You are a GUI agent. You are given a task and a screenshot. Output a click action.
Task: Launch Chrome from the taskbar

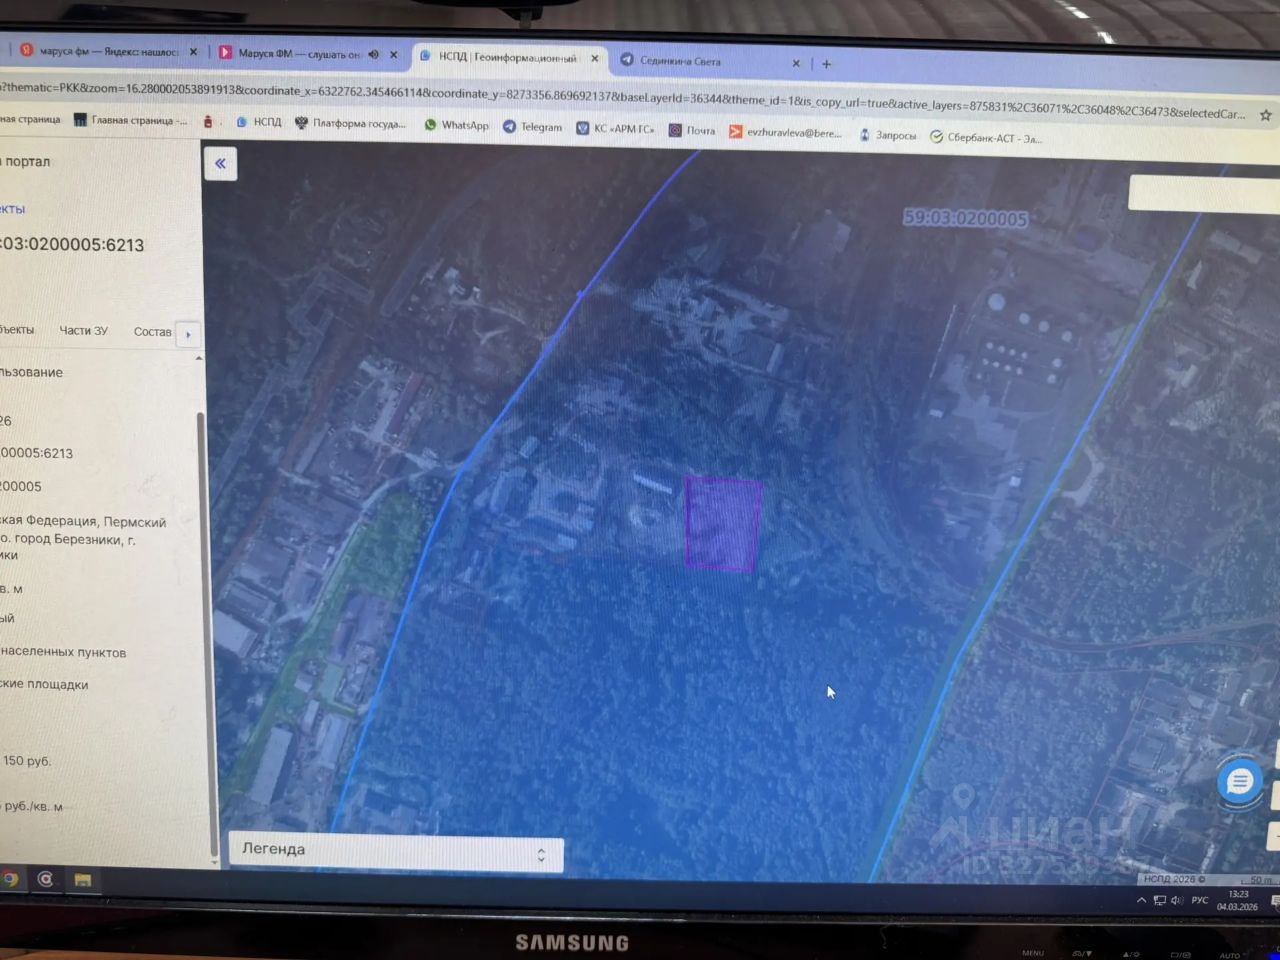pos(10,879)
